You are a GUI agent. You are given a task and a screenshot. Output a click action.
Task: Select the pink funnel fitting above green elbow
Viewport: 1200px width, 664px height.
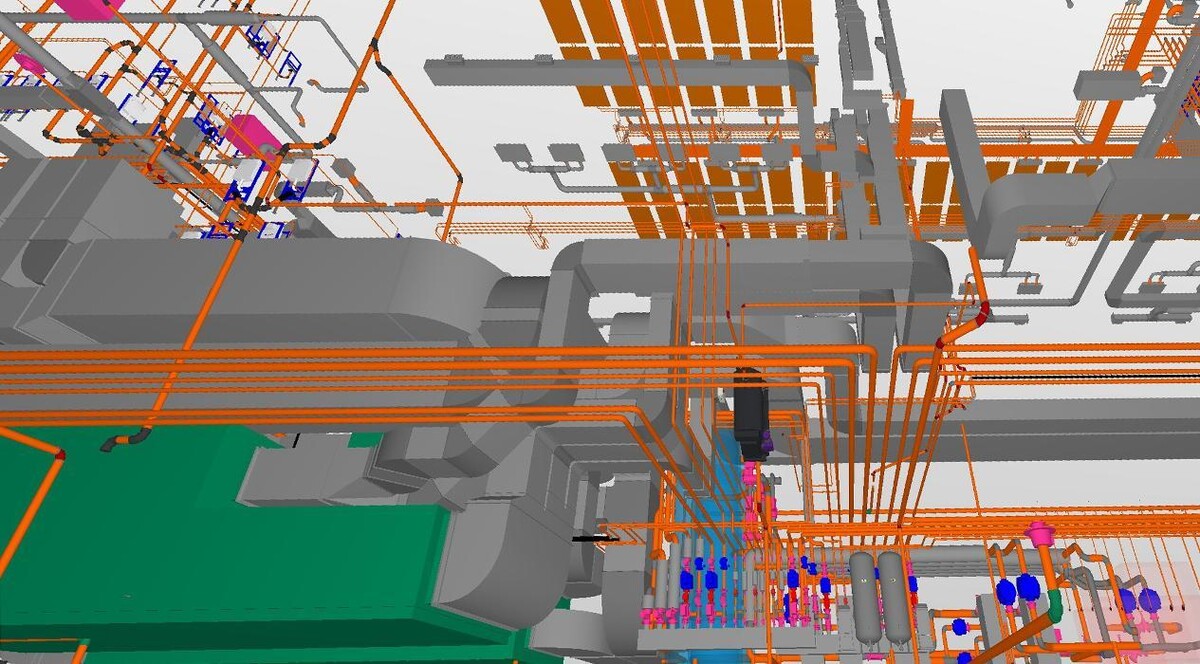pyautogui.click(x=1042, y=532)
